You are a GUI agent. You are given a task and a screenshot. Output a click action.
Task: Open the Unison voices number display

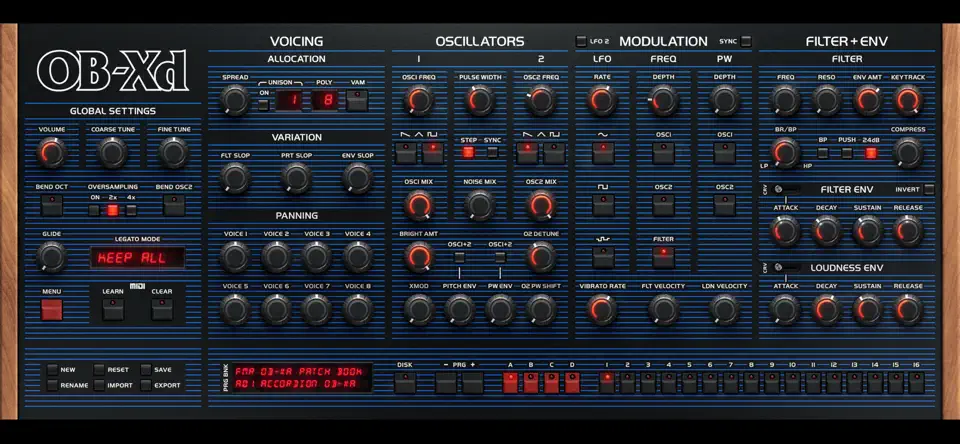coord(288,100)
